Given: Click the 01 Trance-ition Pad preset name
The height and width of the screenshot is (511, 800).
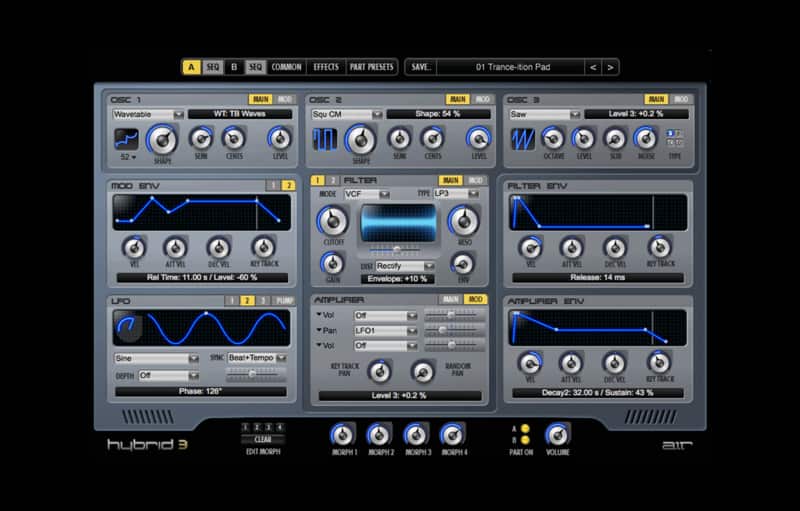Looking at the screenshot, I should (x=513, y=67).
